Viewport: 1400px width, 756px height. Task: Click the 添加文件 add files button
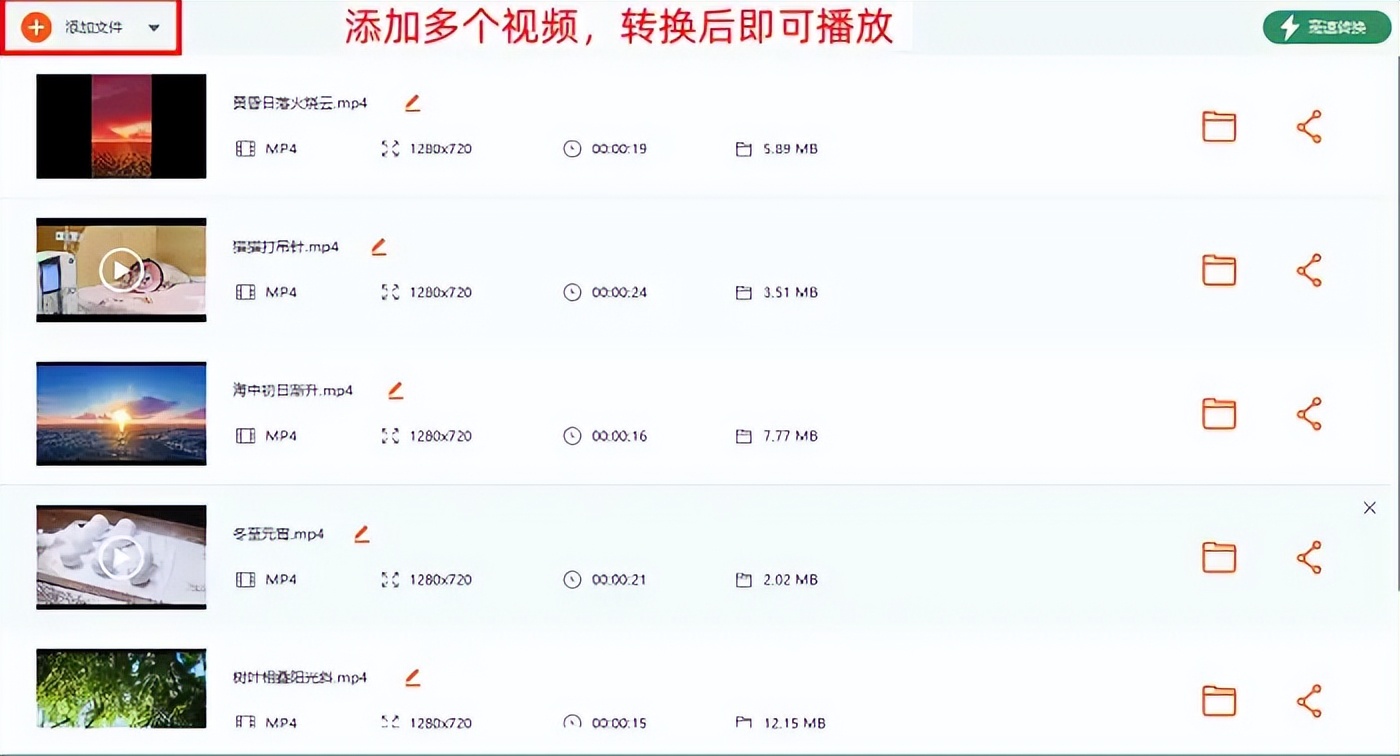pos(88,27)
